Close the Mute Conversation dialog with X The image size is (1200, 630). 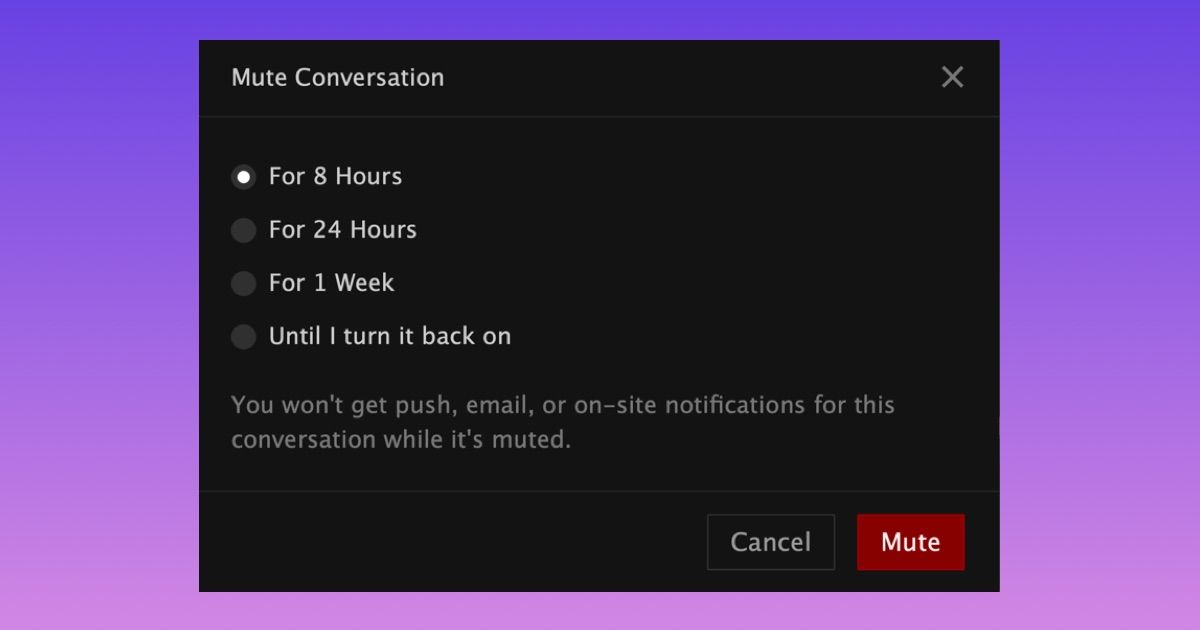tap(952, 77)
